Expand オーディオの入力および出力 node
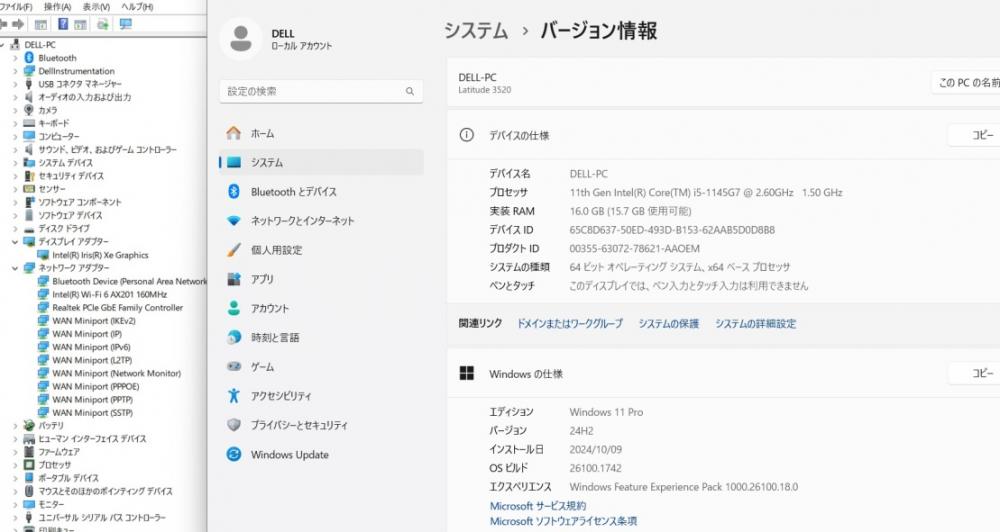 coord(15,97)
